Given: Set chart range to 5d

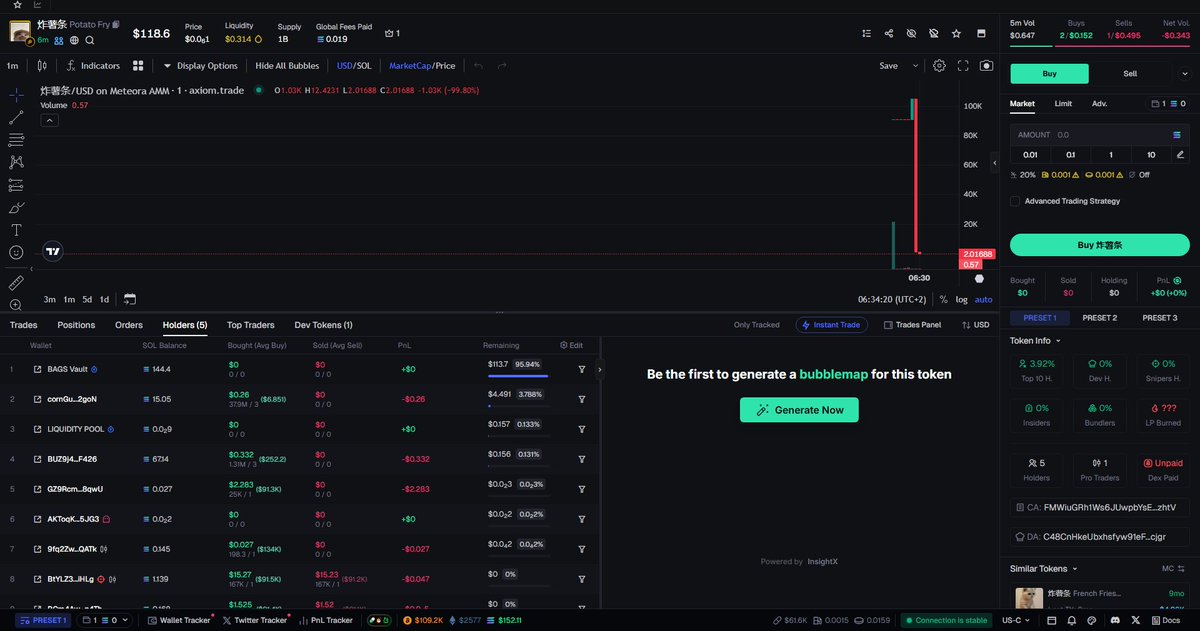Looking at the screenshot, I should click(87, 299).
